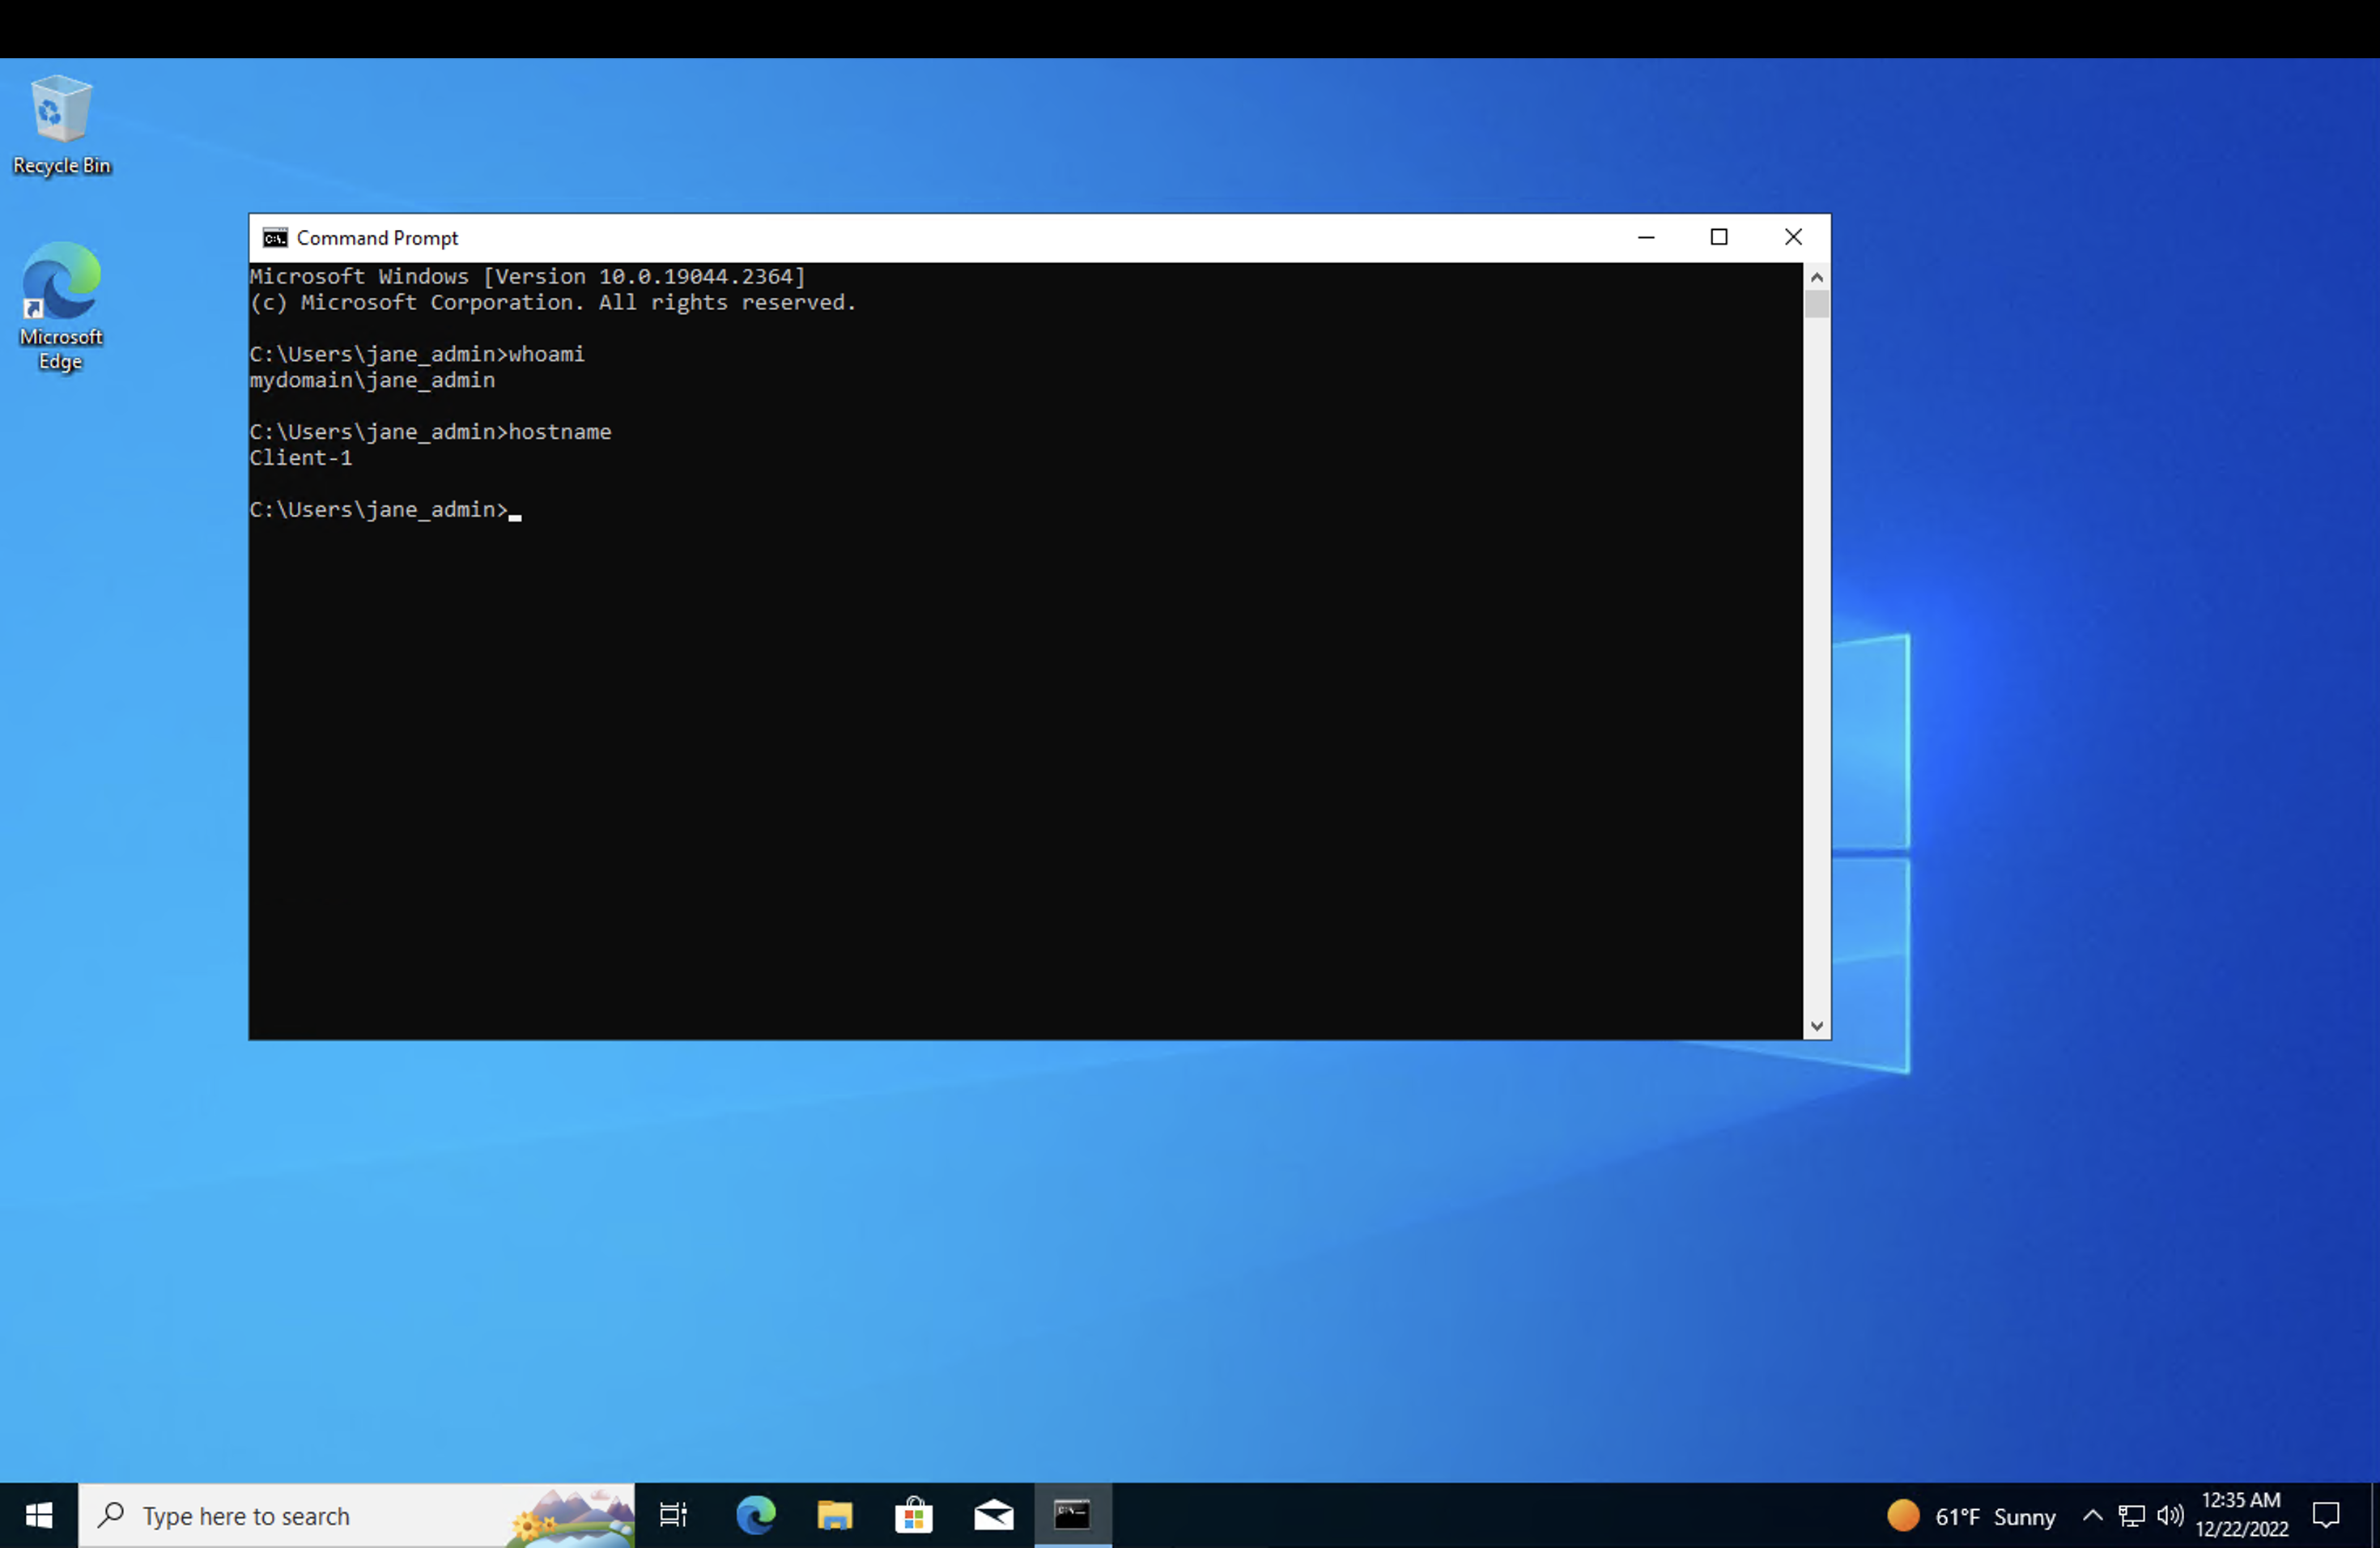Show hidden system tray icons

2092,1515
